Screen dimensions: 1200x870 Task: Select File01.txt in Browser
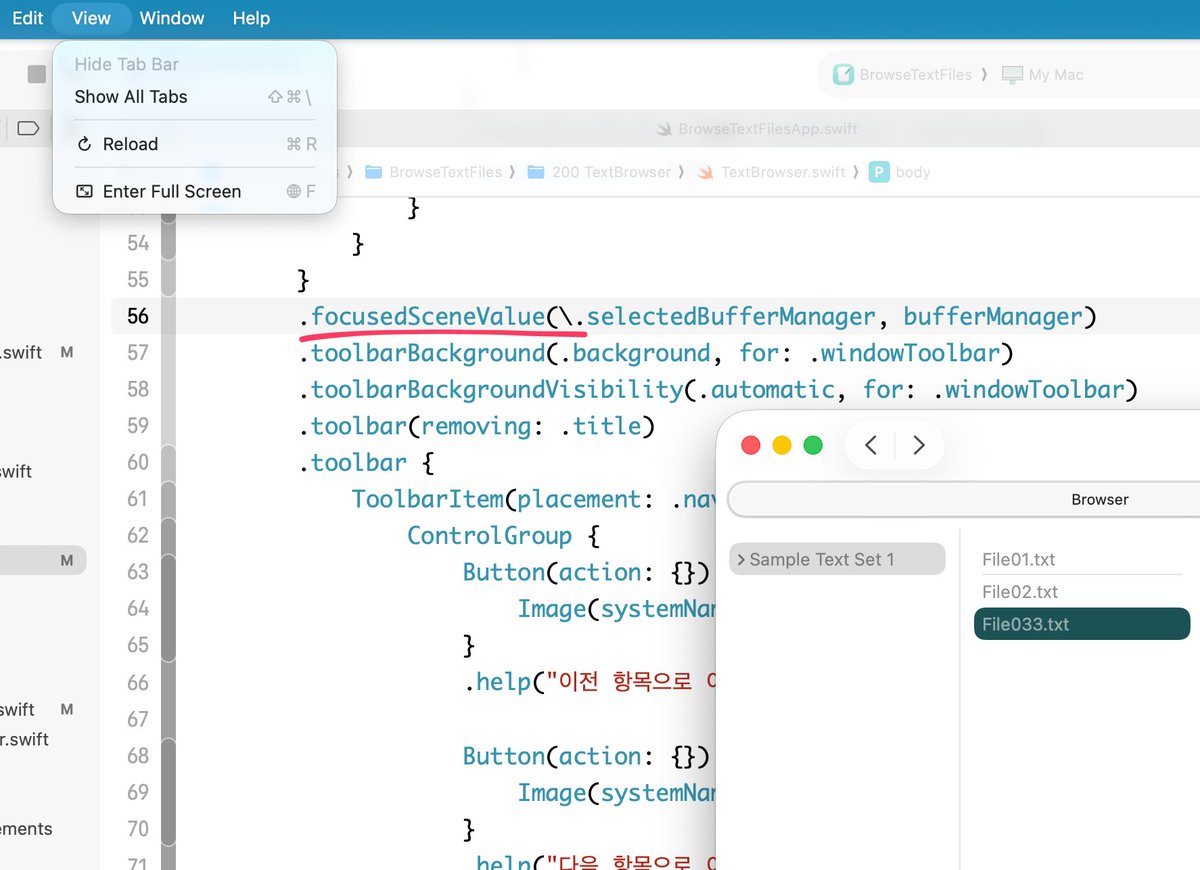pyautogui.click(x=1082, y=560)
